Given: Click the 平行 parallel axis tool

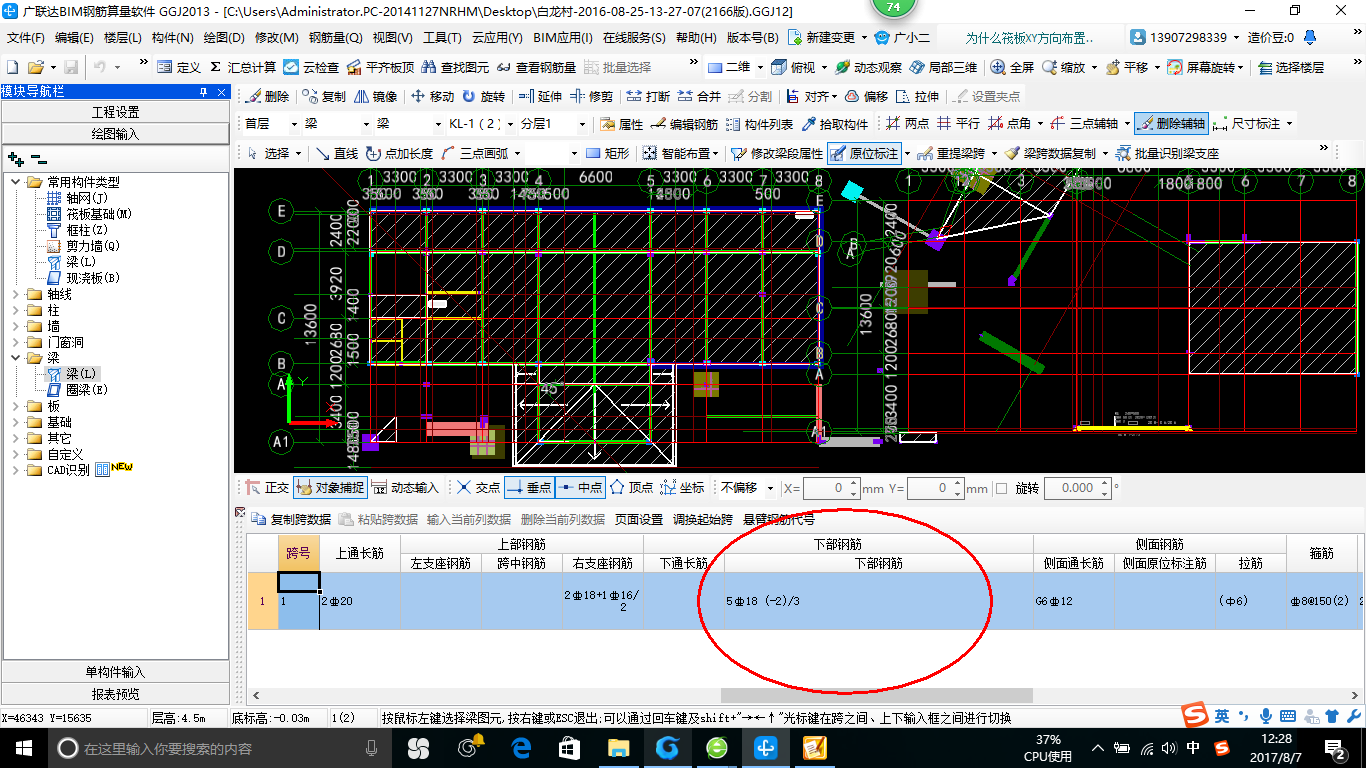Looking at the screenshot, I should tap(958, 125).
